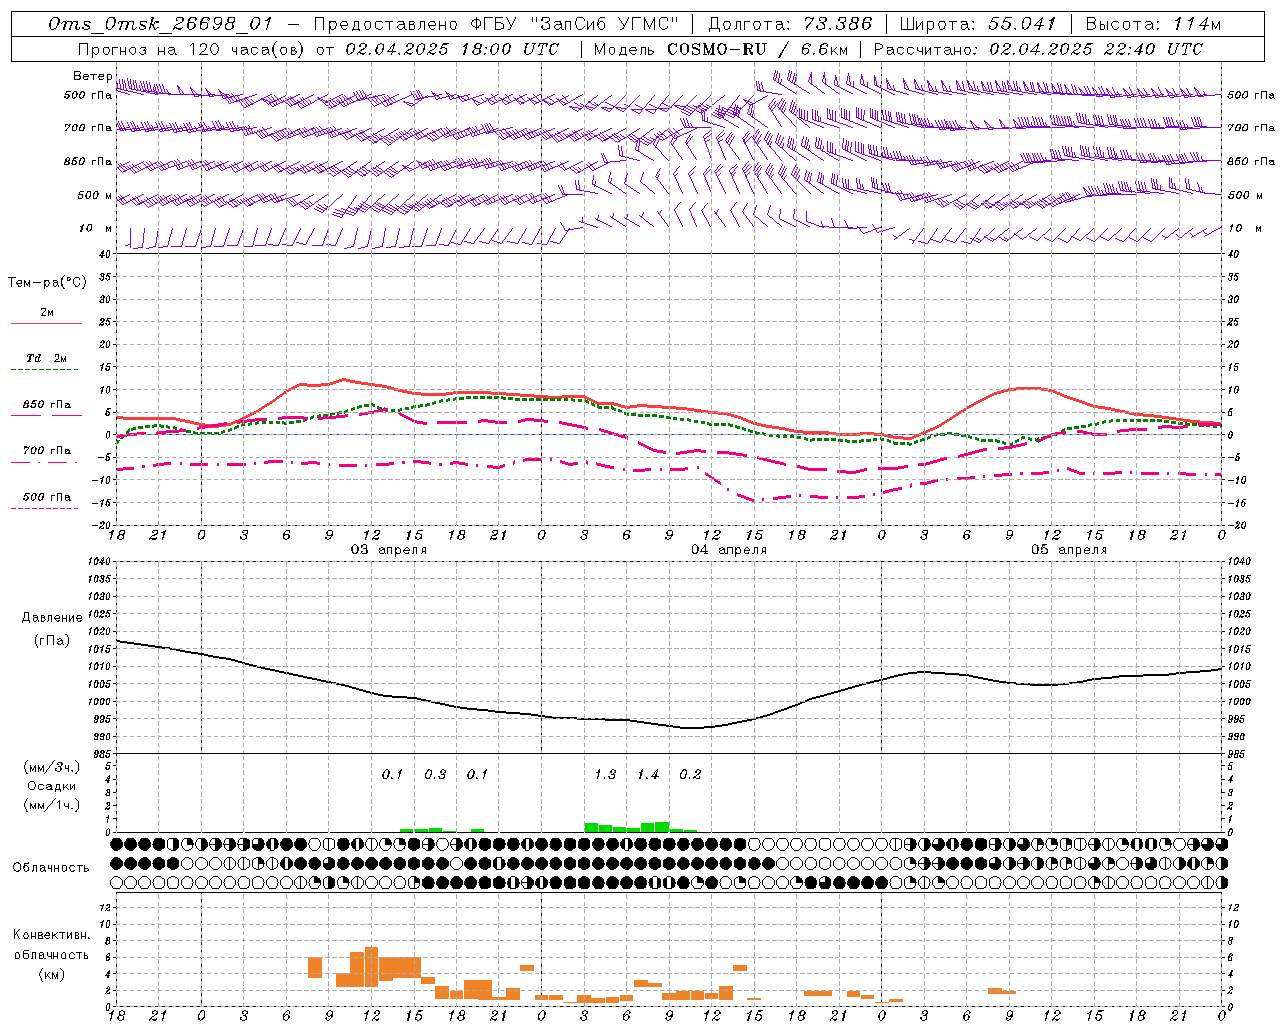Click the 1.4 precipitation amount value
This screenshot has height=1024, width=1280.
648,774
